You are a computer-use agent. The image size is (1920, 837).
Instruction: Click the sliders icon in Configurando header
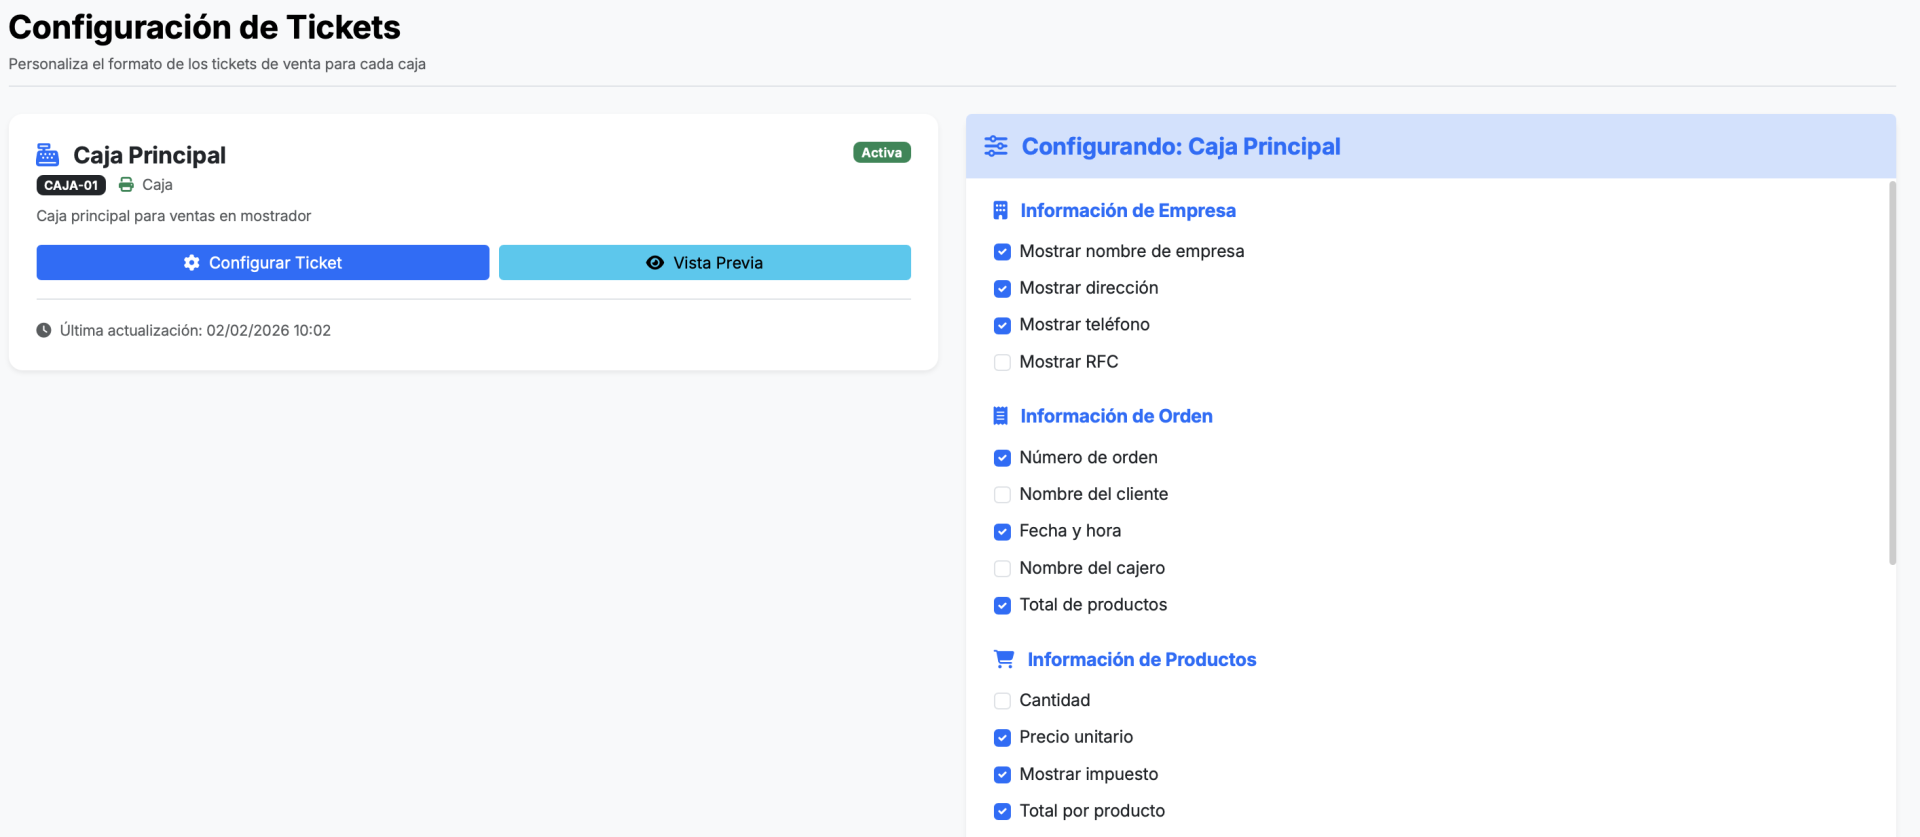pyautogui.click(x=995, y=146)
